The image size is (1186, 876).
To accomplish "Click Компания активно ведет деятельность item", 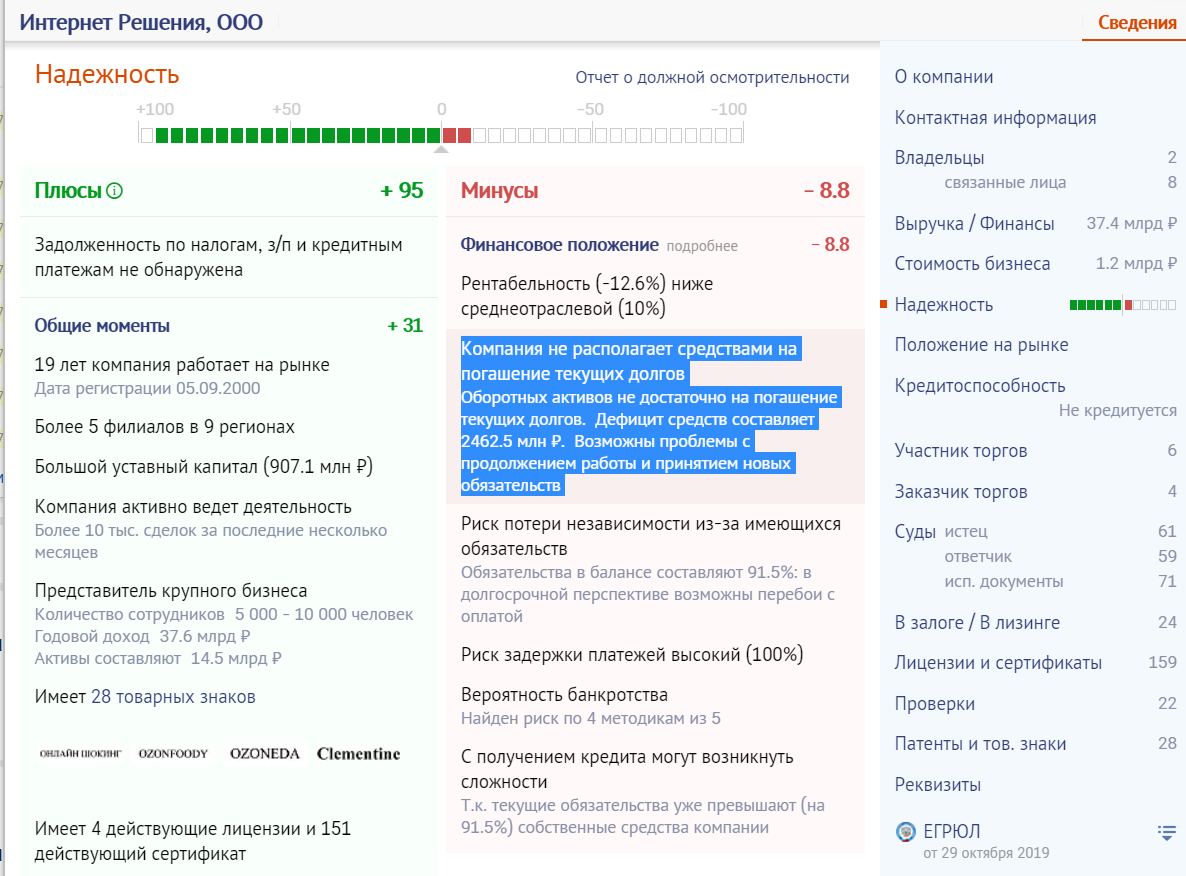I will 193,507.
